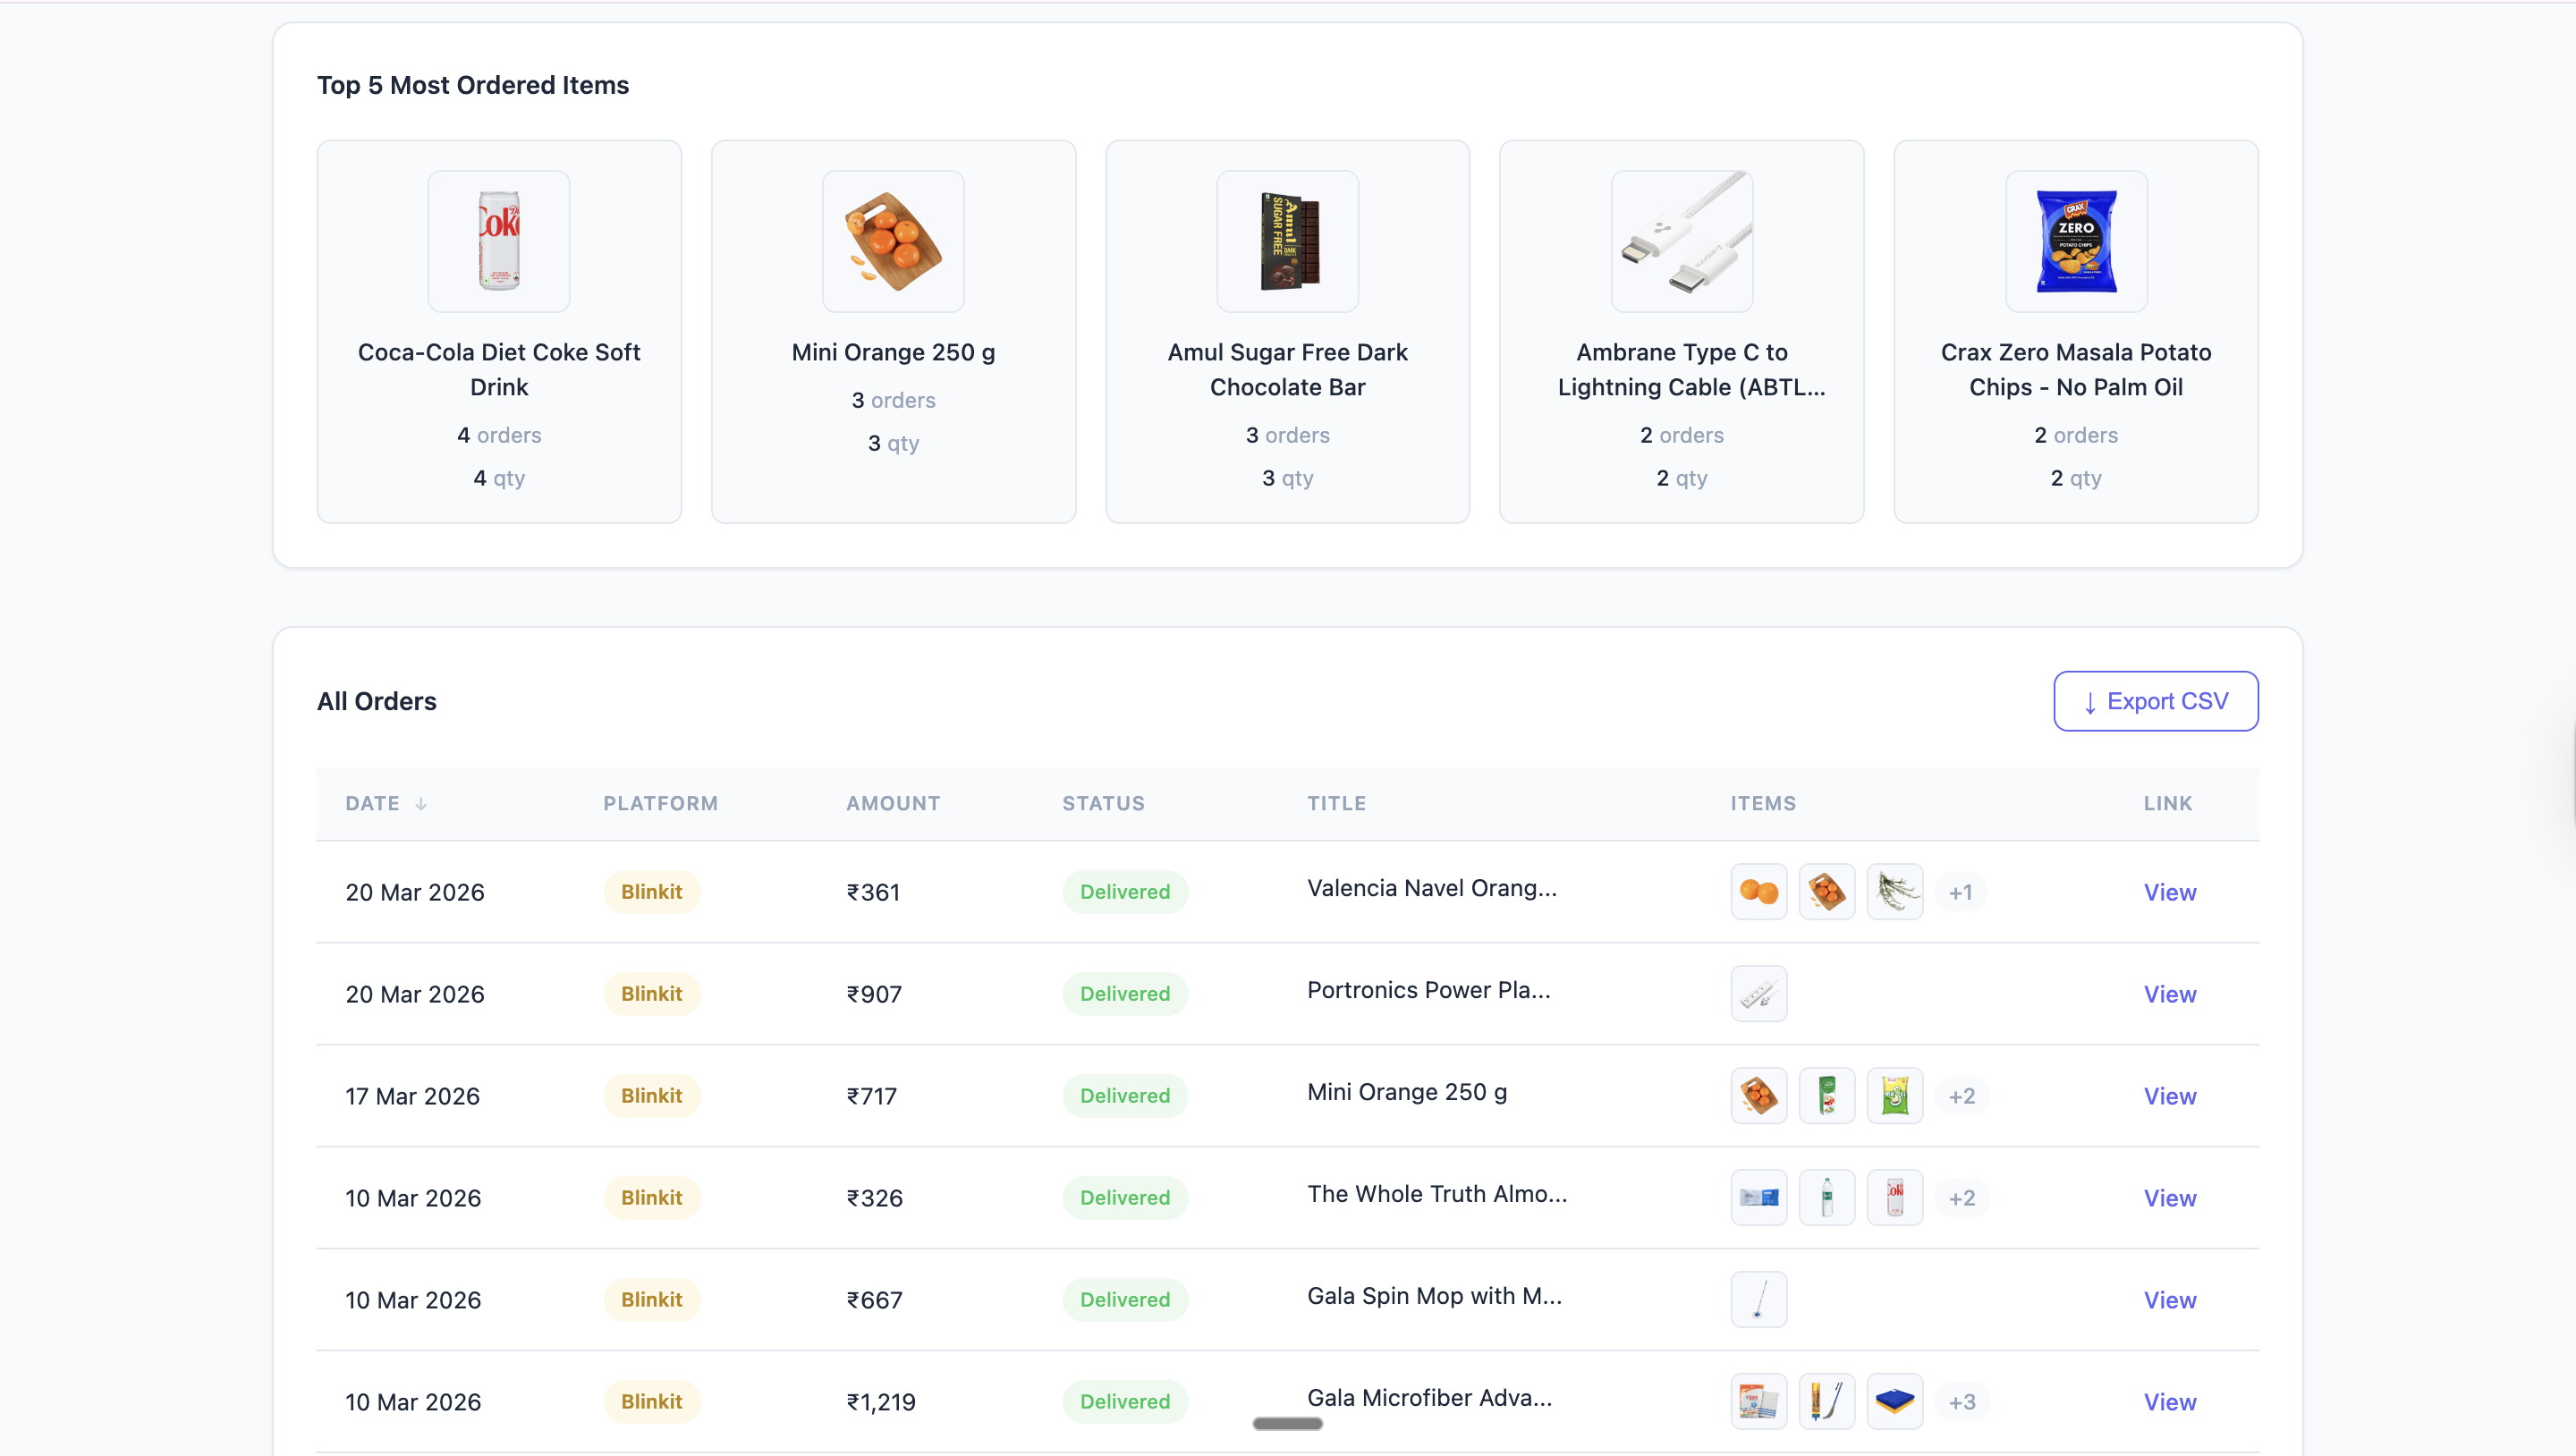This screenshot has width=2576, height=1456.
Task: Select title Gala Spin Mop with M...
Action: [x=1434, y=1296]
